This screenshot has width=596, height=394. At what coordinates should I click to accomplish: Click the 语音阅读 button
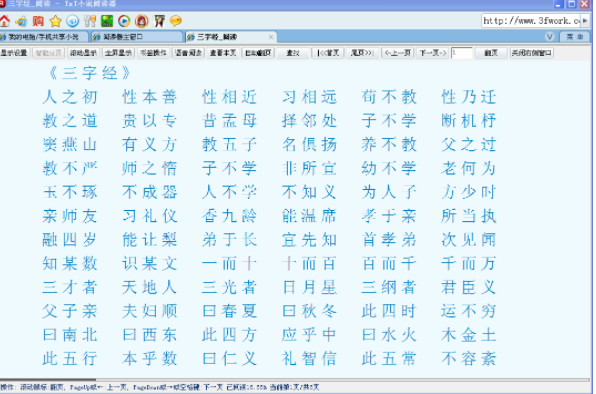tap(188, 53)
